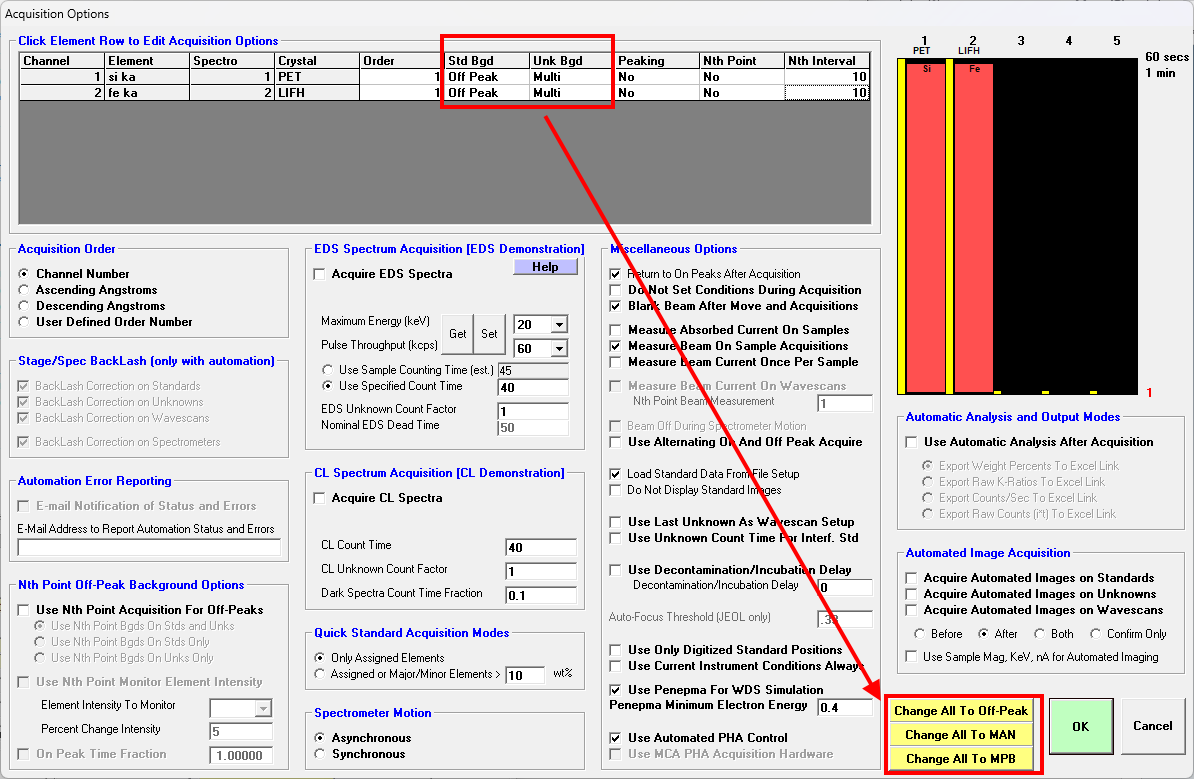Image resolution: width=1194 pixels, height=779 pixels.
Task: Open Help for EDS Spectrum Acquisition
Action: tap(545, 267)
